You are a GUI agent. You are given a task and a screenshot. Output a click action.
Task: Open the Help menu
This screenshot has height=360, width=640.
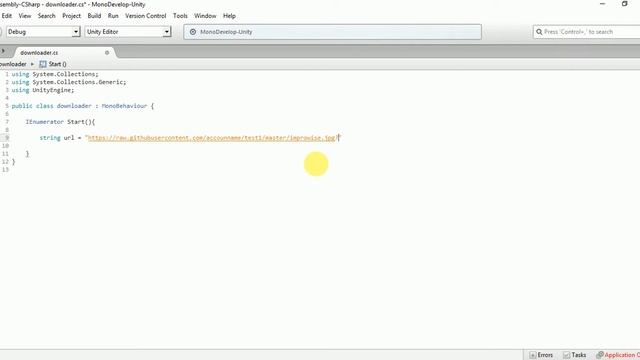[229, 16]
